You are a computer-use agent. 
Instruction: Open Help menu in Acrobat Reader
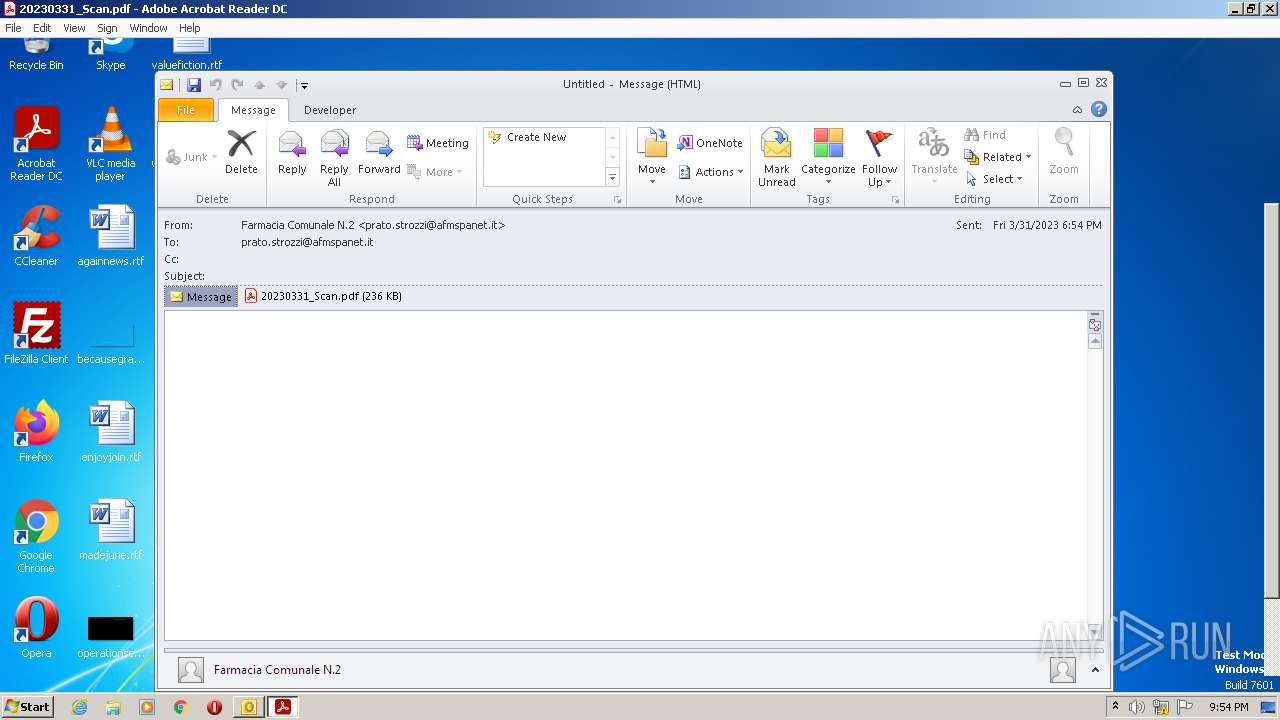(x=189, y=28)
